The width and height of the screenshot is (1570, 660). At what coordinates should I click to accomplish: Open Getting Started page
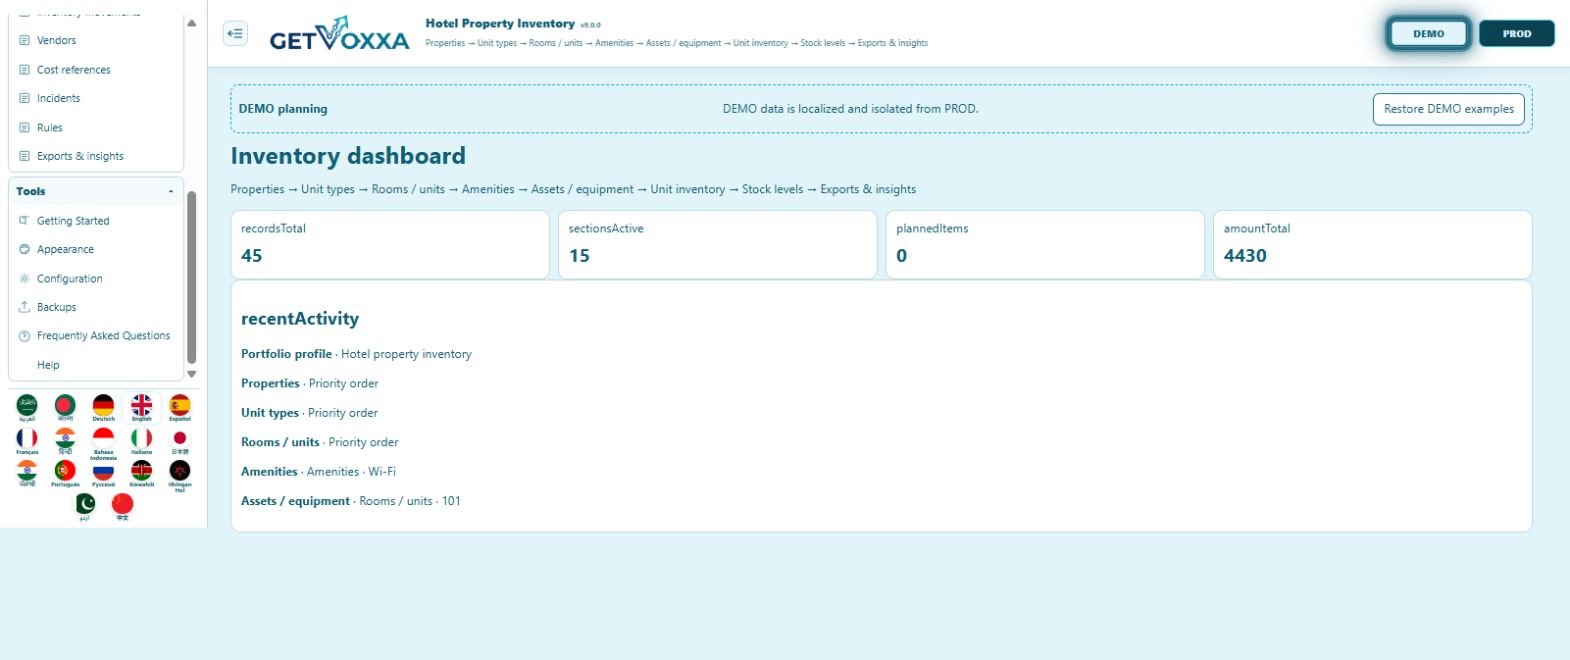coord(73,221)
